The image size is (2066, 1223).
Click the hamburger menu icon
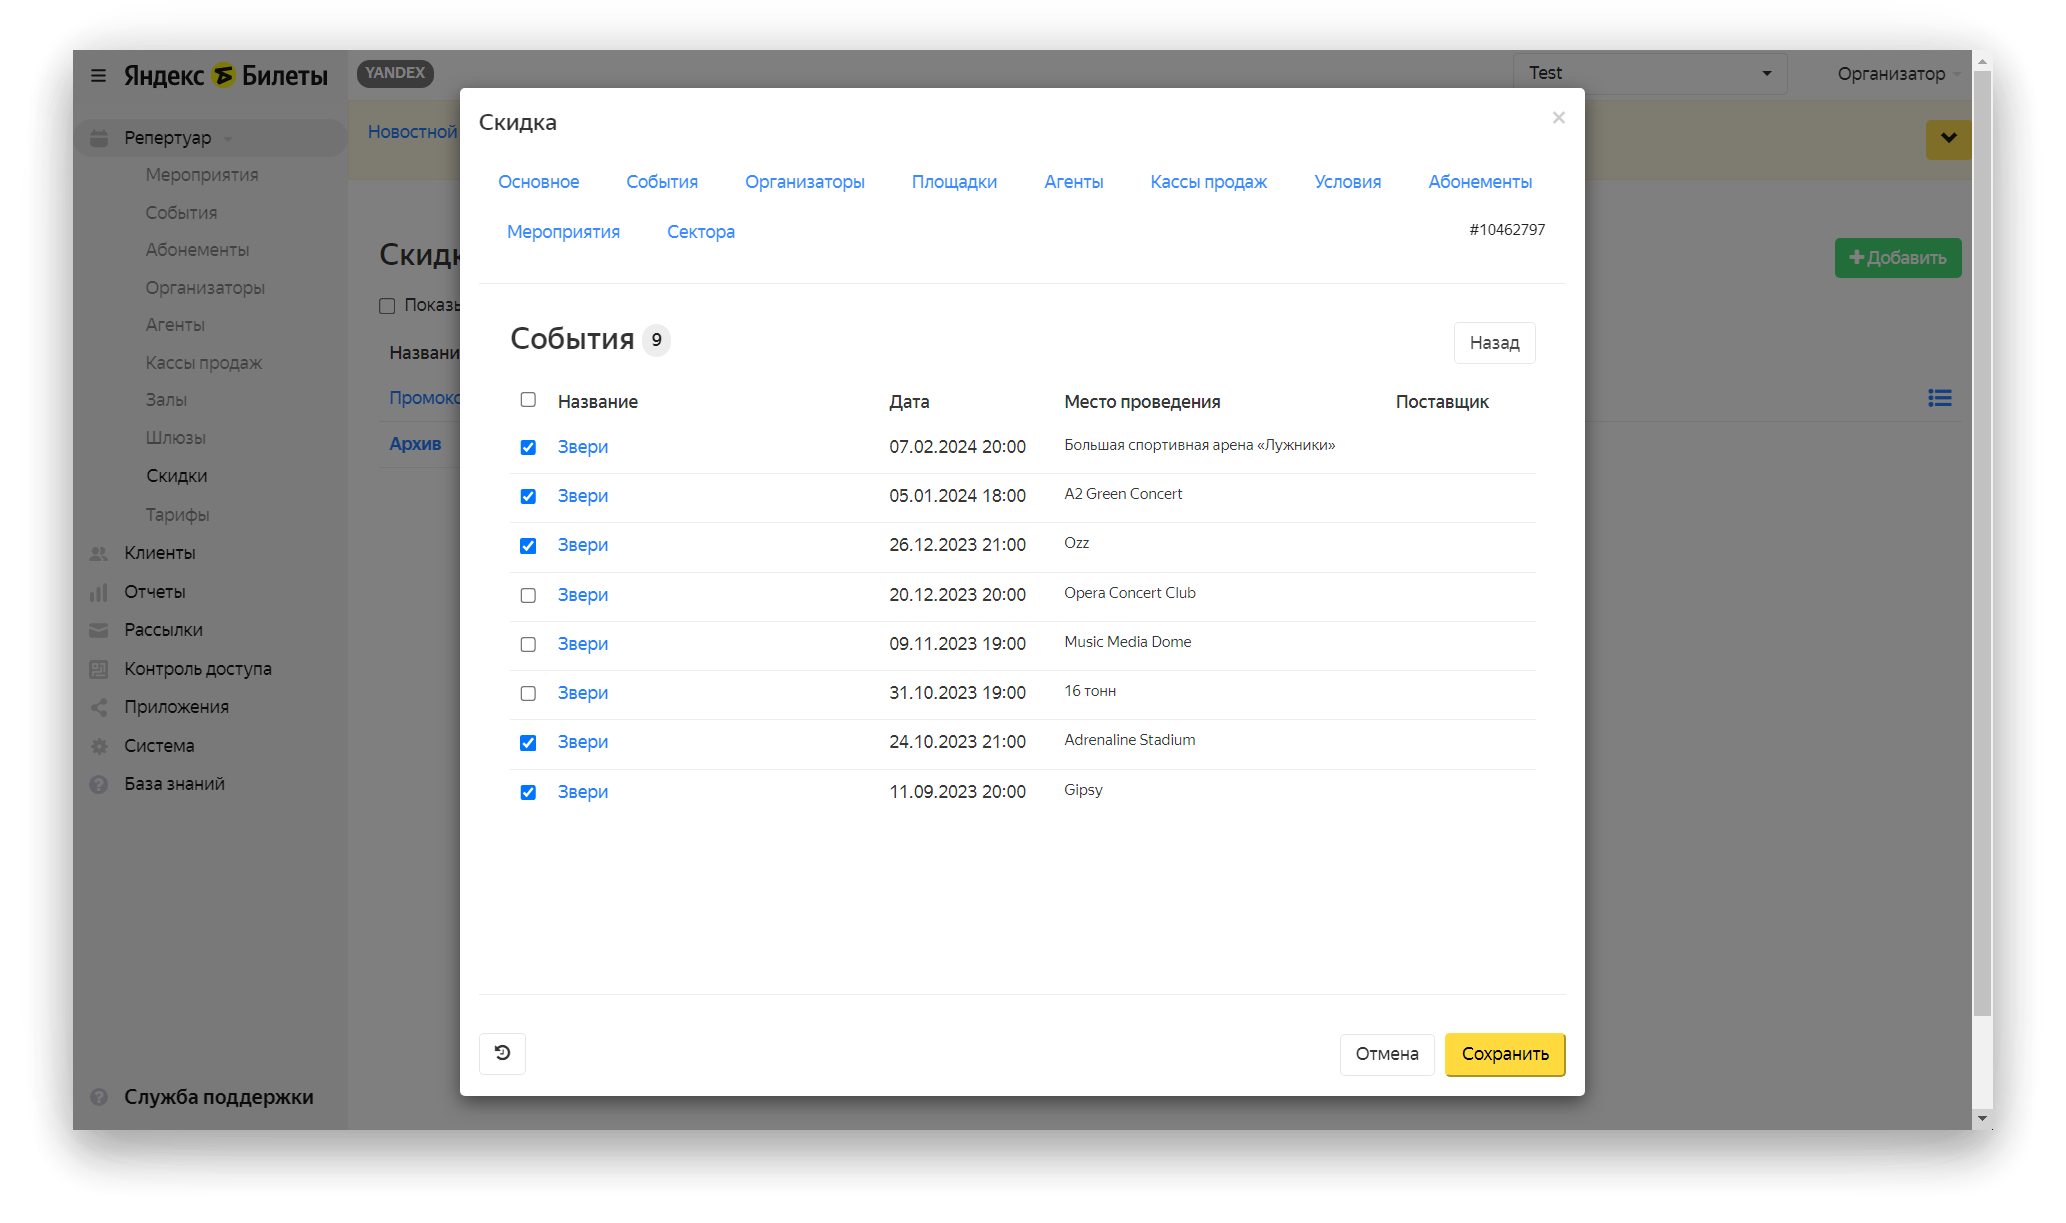coord(98,75)
